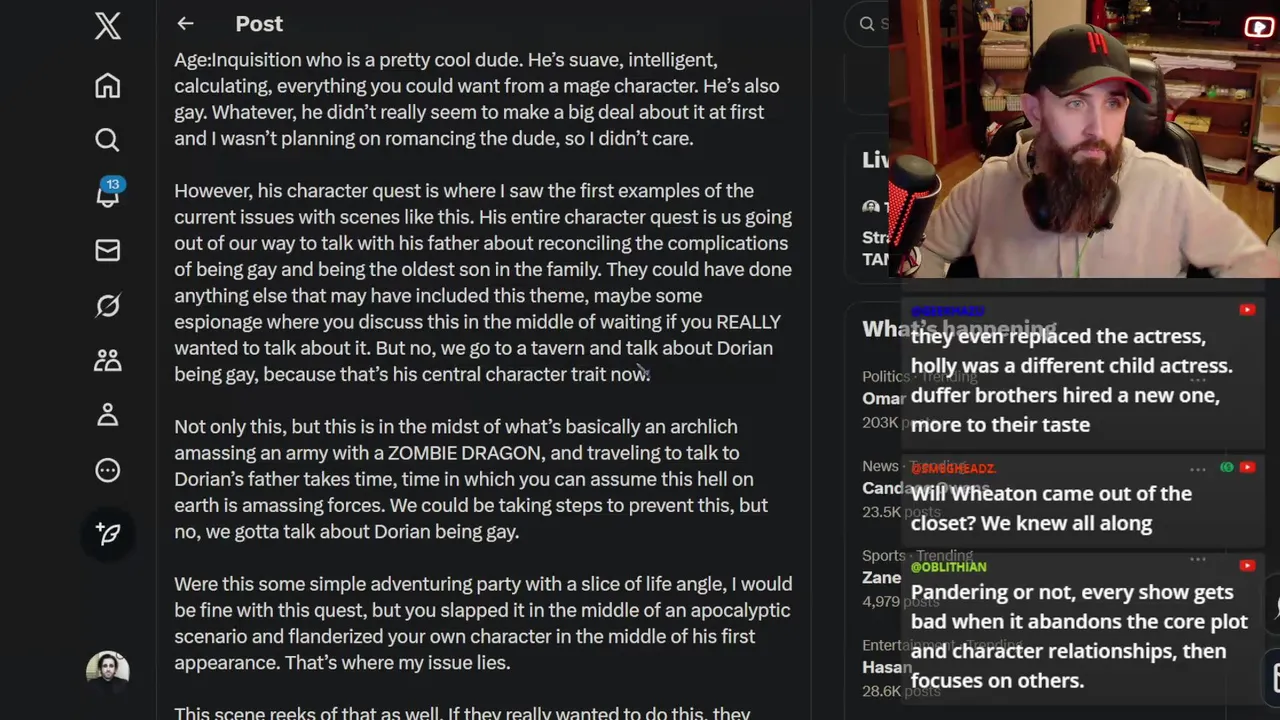
Task: Open the more options ellipsis beside the News trend
Action: (x=1197, y=468)
